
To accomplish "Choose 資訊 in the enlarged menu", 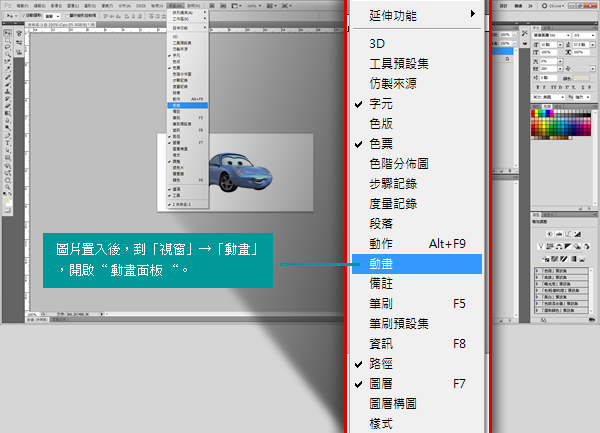I will pos(417,343).
